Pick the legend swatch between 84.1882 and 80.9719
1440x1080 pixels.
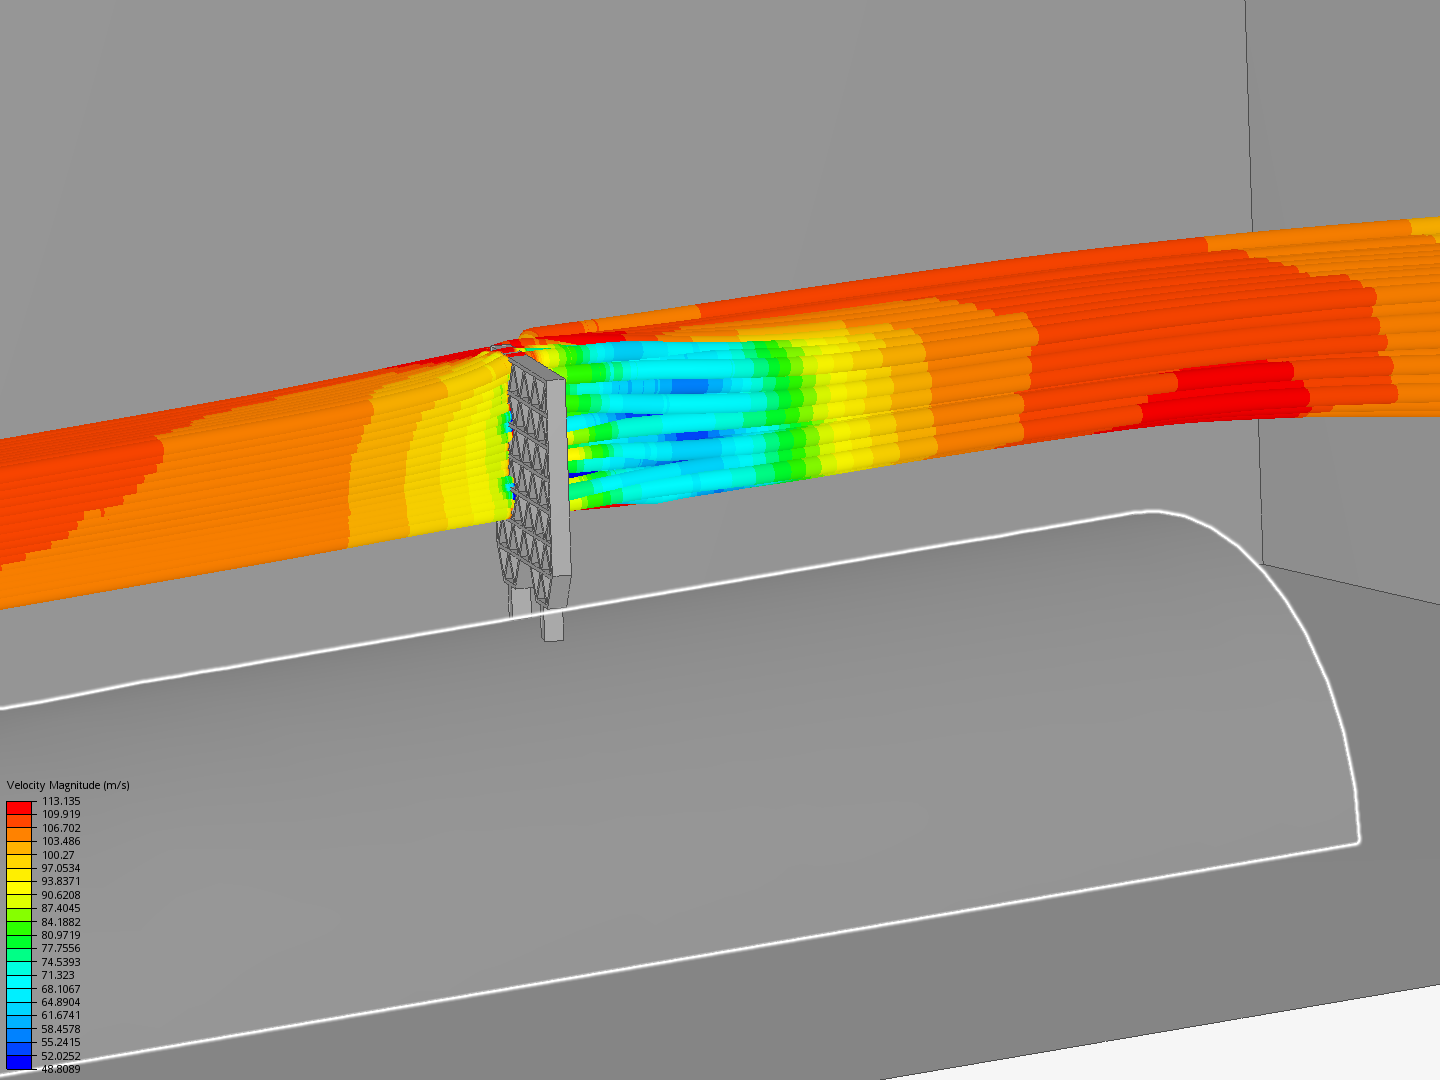[x=19, y=928]
